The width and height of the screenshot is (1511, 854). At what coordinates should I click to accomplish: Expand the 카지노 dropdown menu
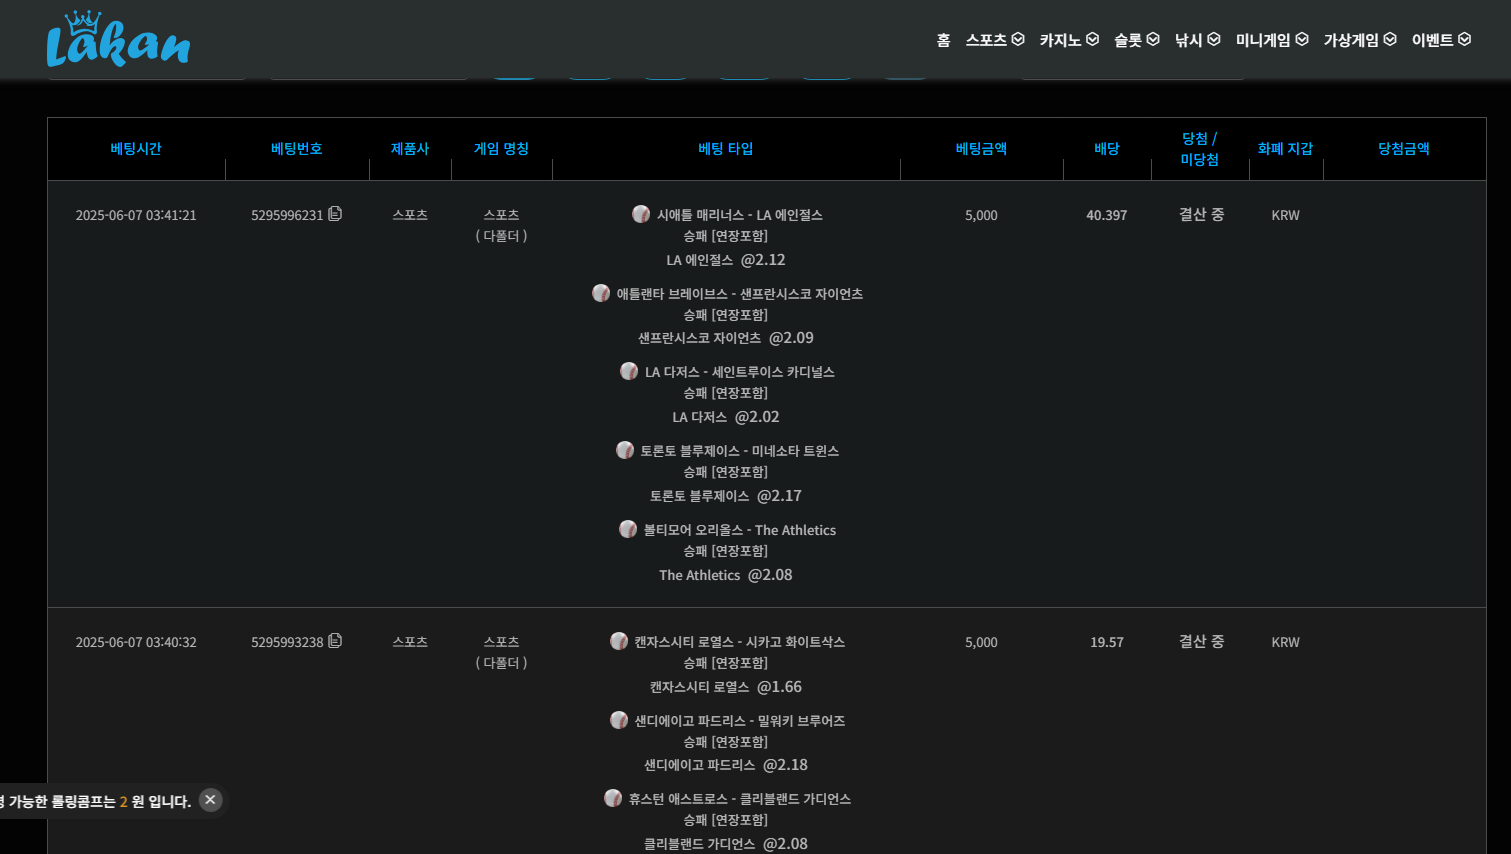(1069, 40)
